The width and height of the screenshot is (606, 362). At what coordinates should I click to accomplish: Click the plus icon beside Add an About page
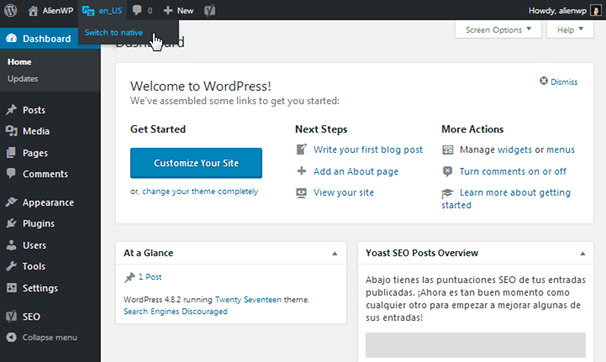pos(301,171)
